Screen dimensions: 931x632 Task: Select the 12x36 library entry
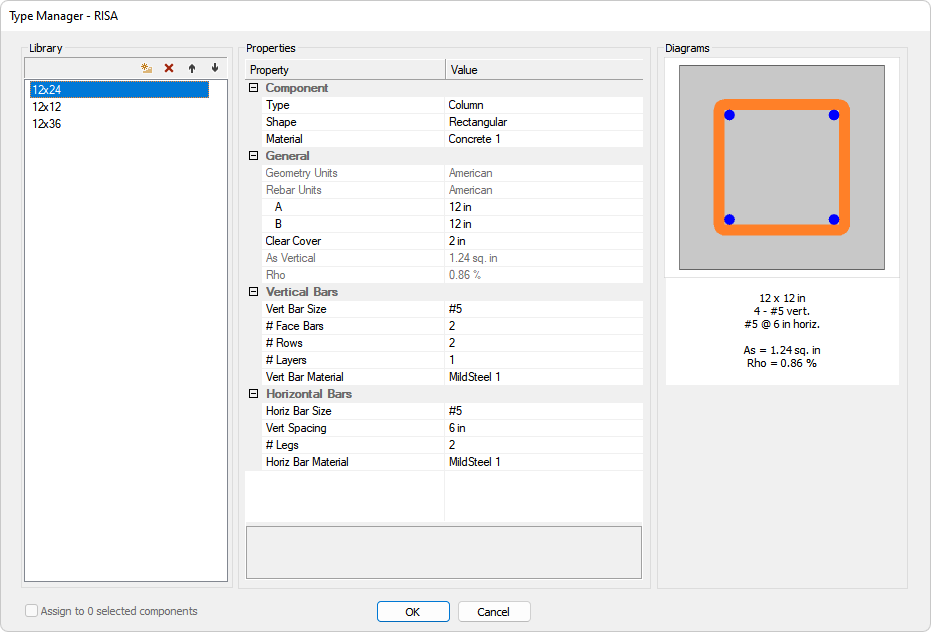[x=48, y=124]
